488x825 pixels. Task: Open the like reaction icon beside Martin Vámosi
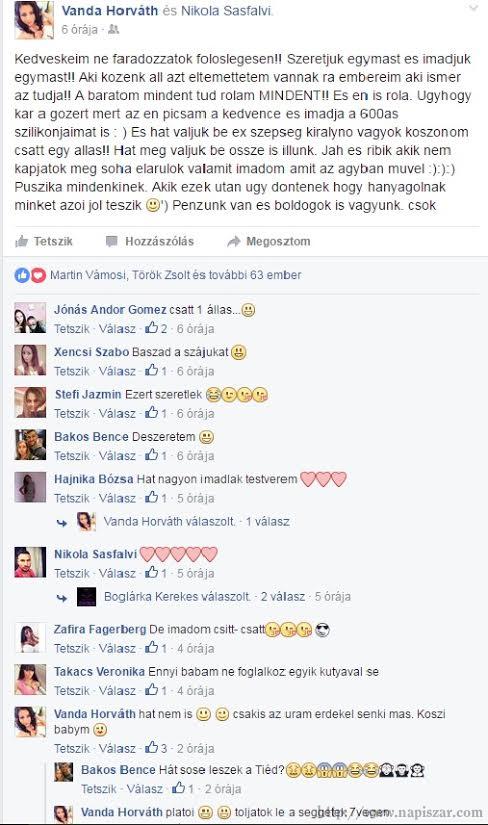click(x=22, y=275)
